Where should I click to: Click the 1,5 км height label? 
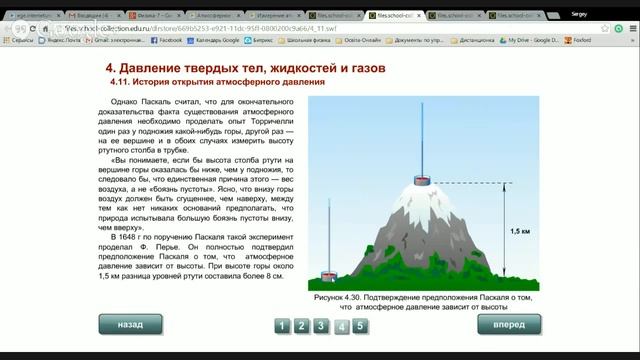(520, 231)
